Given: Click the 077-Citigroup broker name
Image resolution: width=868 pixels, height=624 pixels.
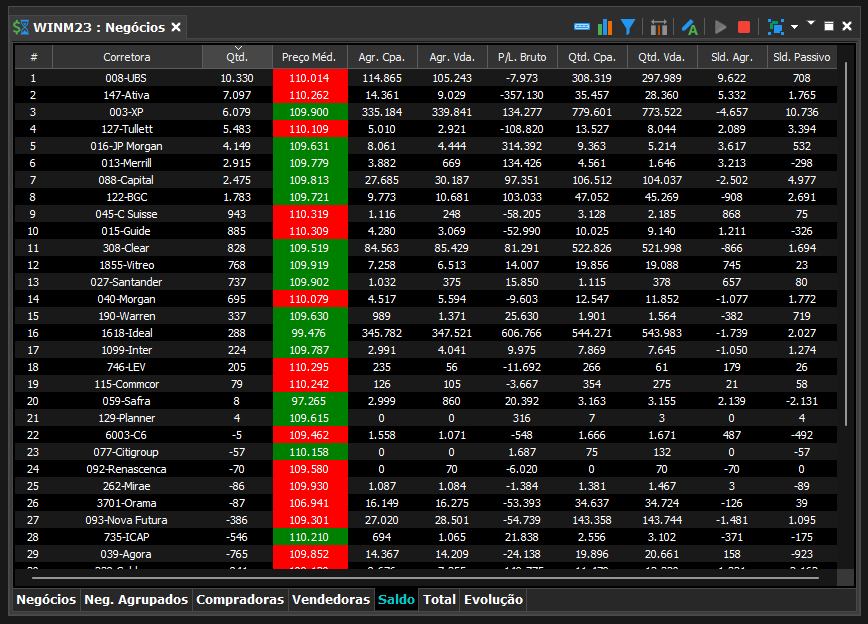Looking at the screenshot, I should [126, 452].
